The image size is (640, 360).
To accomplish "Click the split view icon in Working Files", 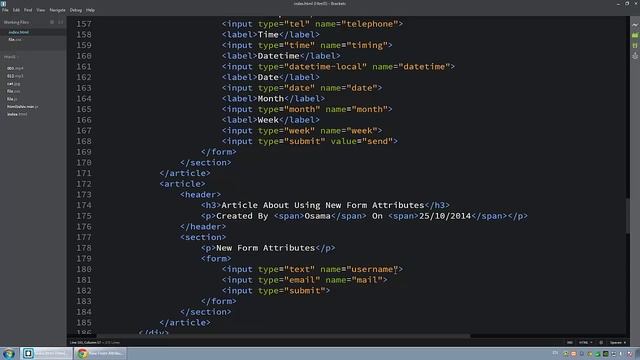I will tap(60, 22).
